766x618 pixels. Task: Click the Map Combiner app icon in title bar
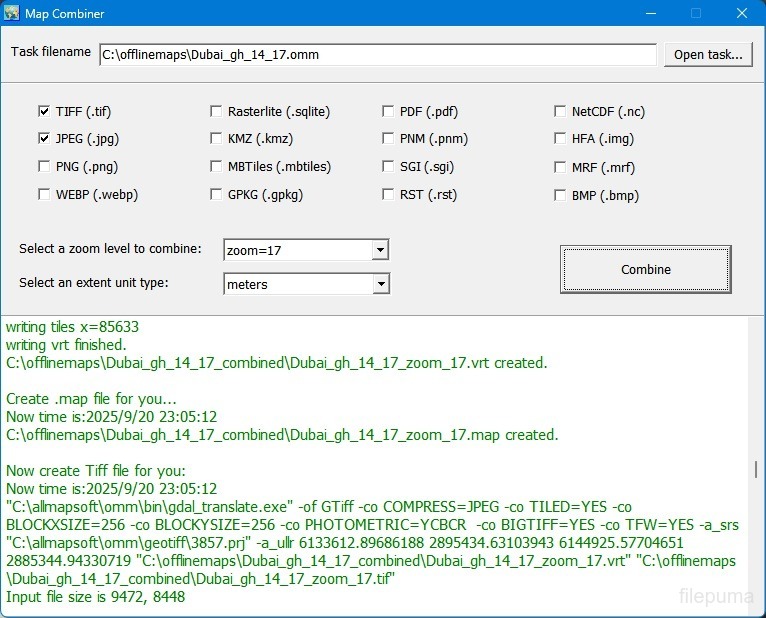[12, 14]
